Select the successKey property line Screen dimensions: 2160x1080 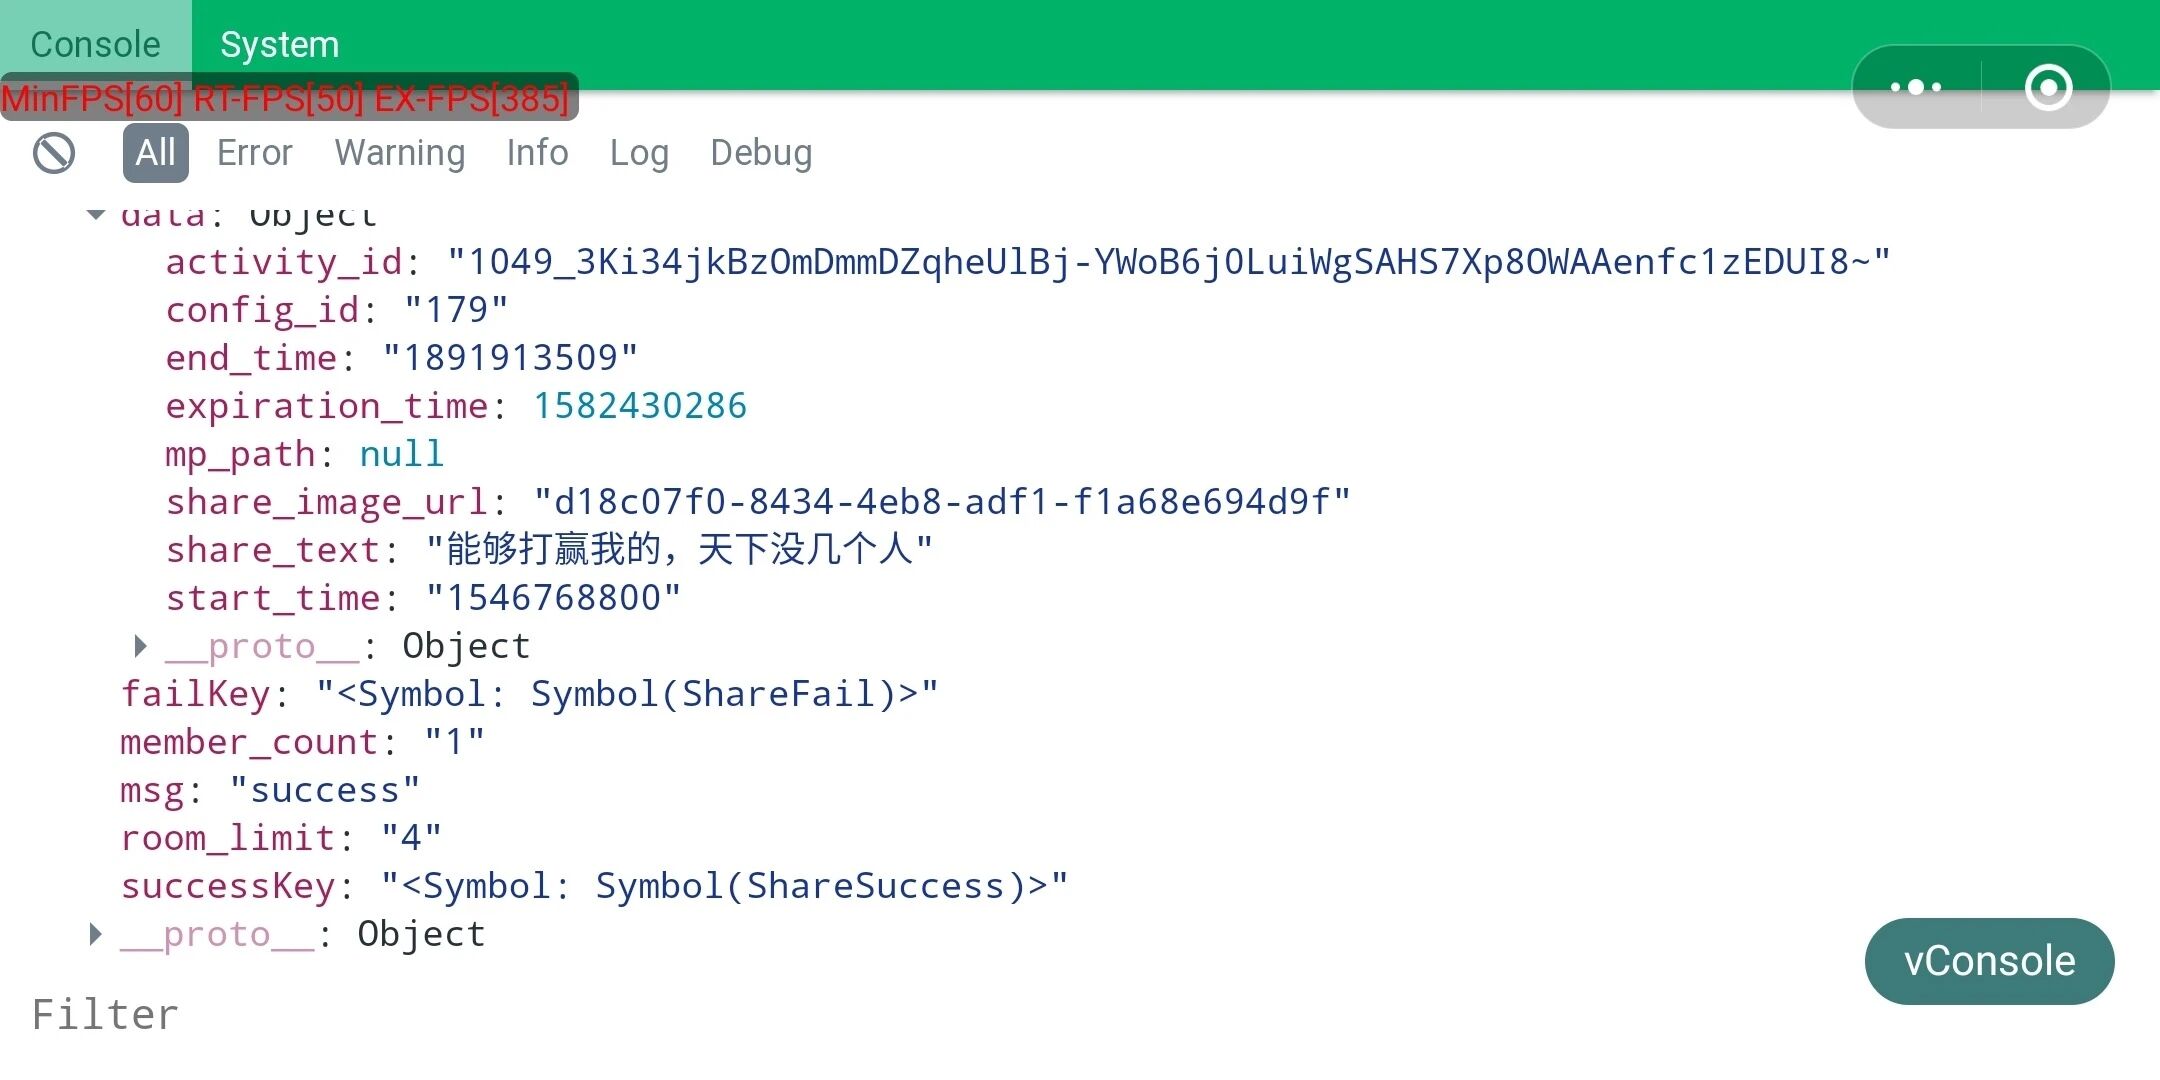click(x=228, y=887)
